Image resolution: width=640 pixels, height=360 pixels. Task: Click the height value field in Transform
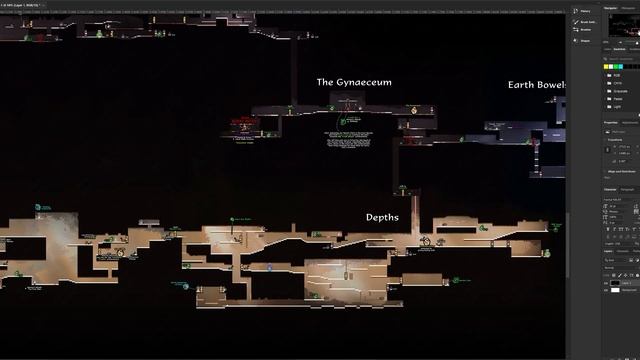click(624, 153)
